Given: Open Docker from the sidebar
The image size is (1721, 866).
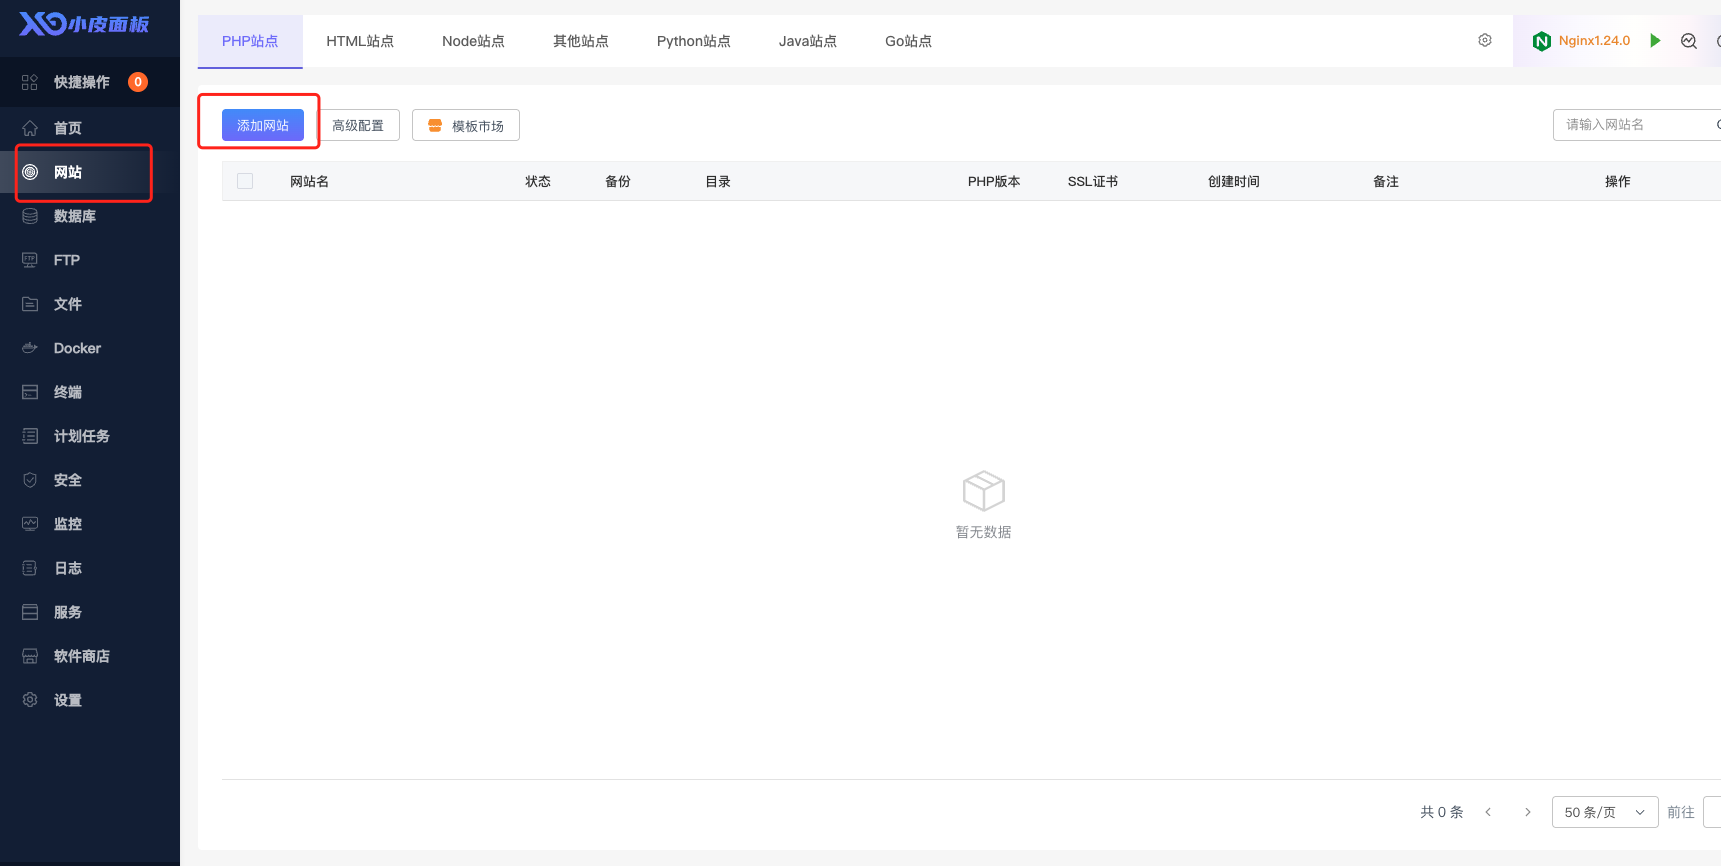Looking at the screenshot, I should (x=77, y=348).
